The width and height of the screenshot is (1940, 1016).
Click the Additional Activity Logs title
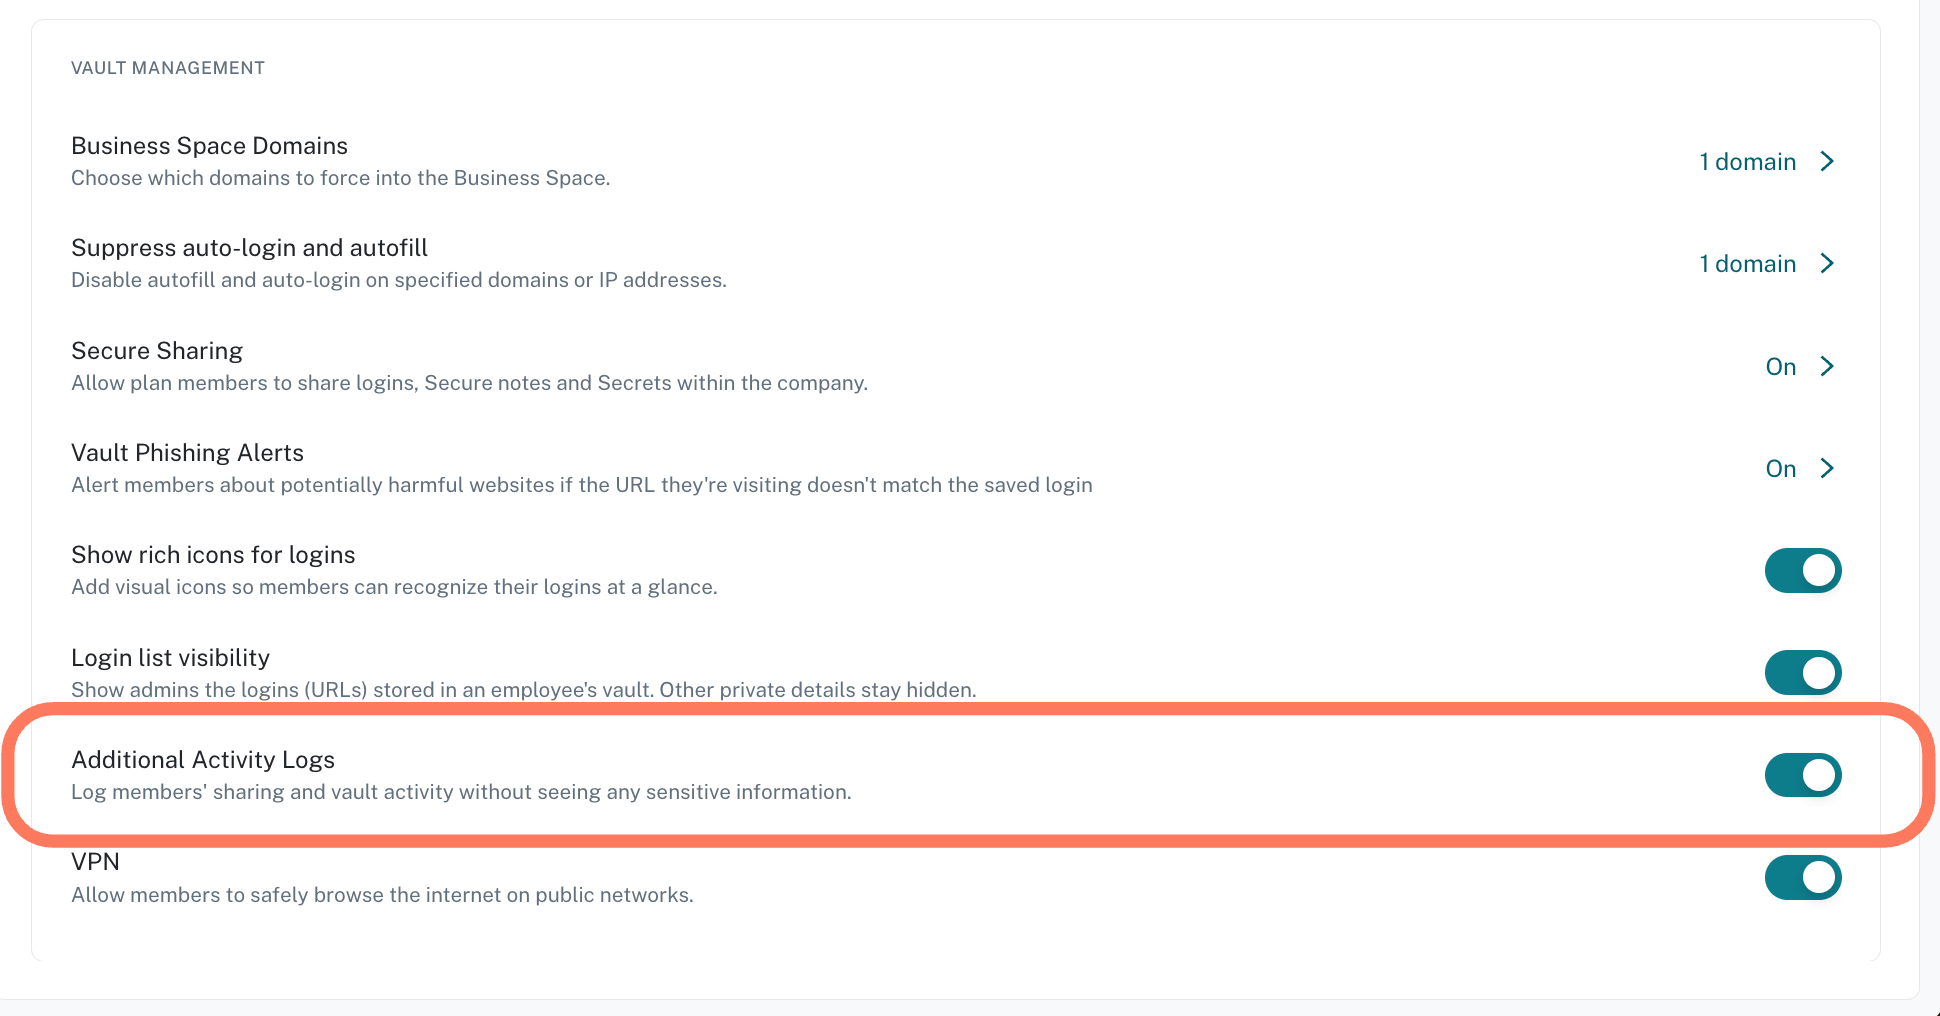(203, 760)
